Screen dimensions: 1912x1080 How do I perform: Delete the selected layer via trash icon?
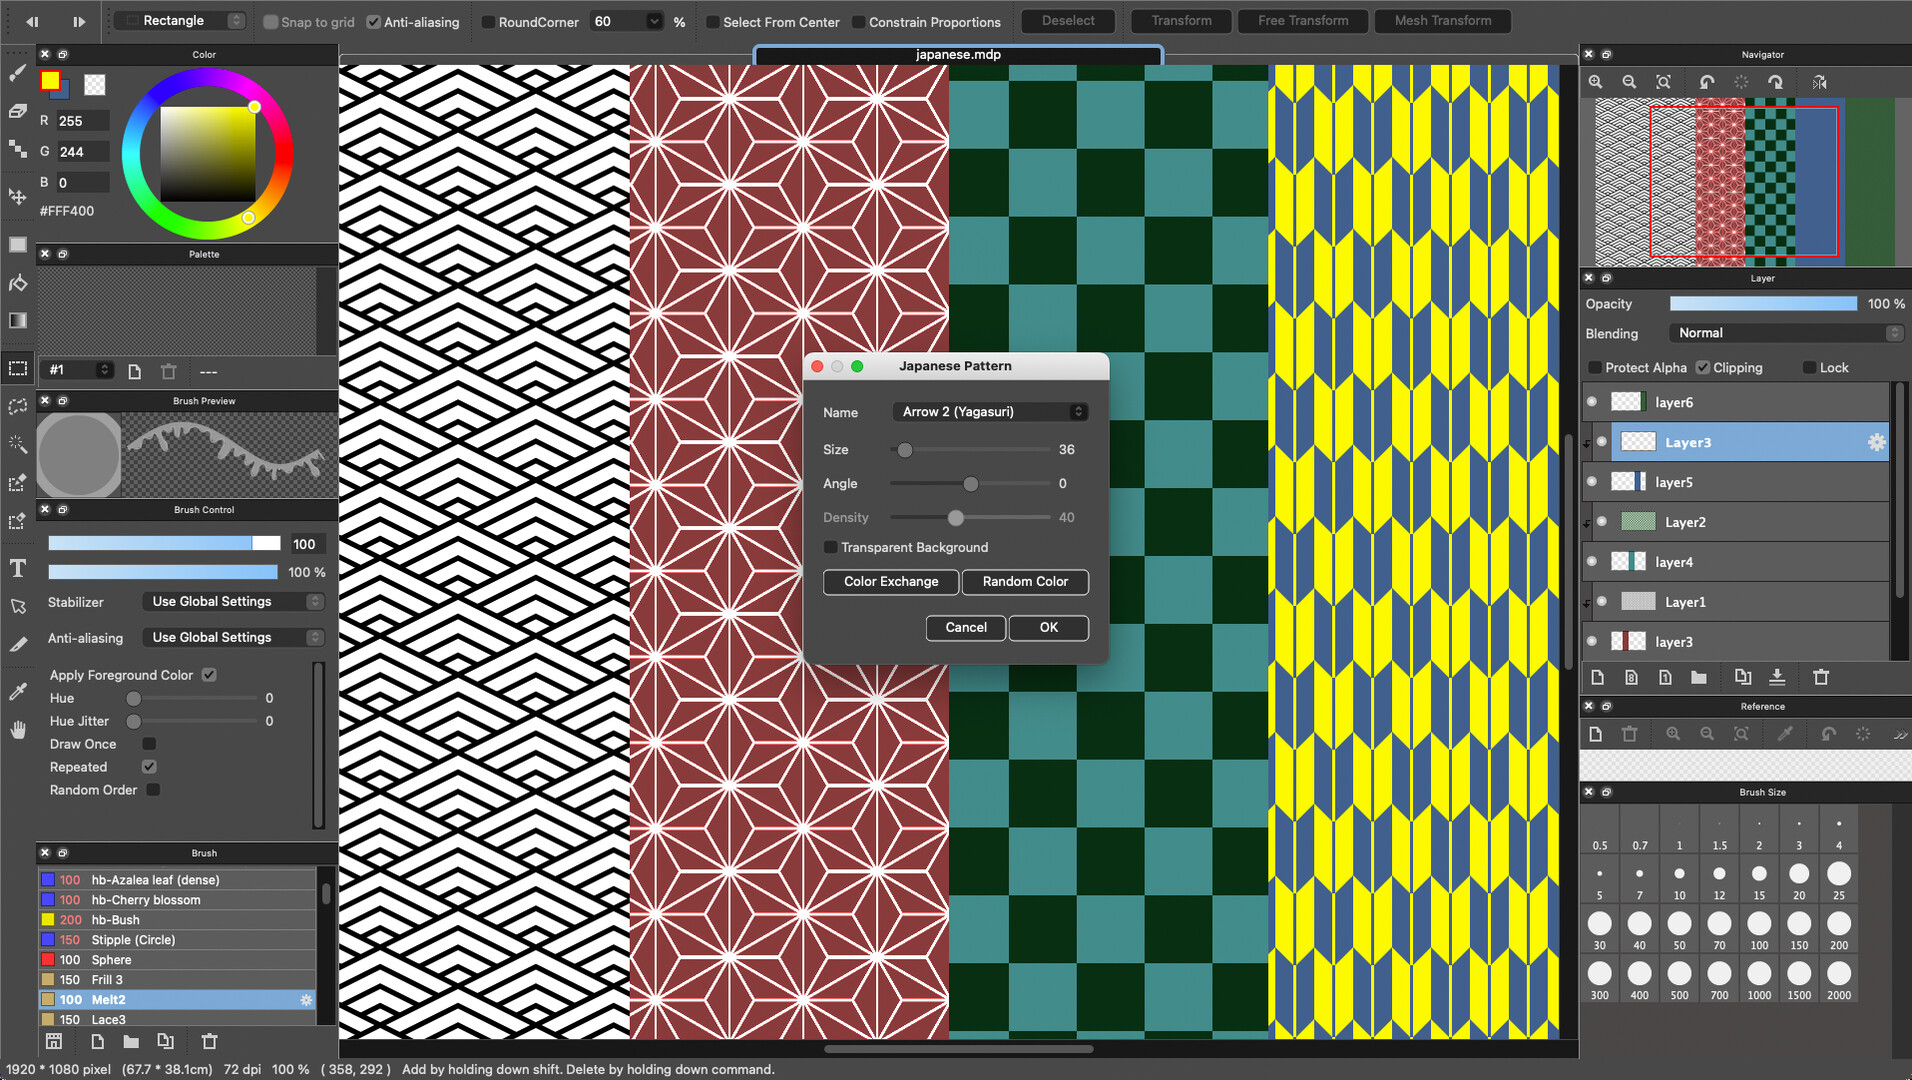click(x=1820, y=677)
